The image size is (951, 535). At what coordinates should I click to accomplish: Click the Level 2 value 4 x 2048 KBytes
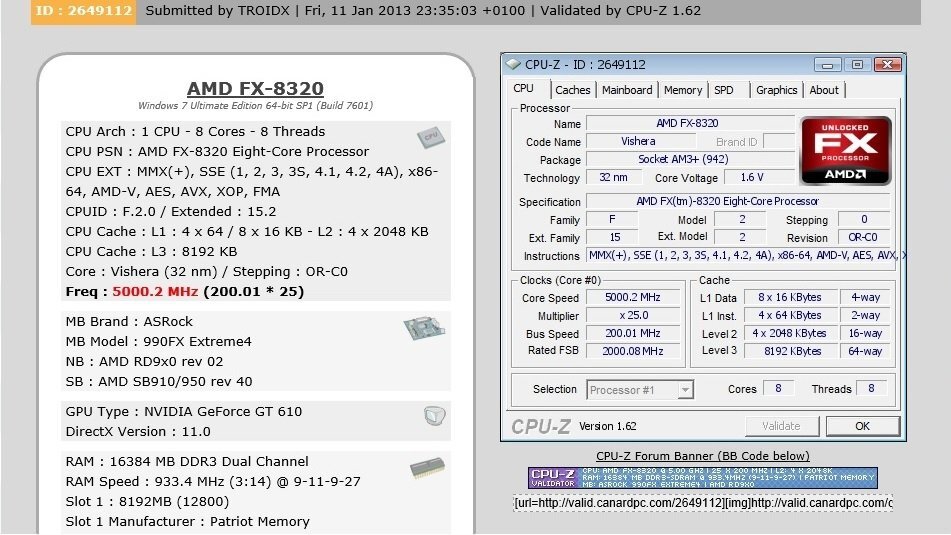tap(790, 333)
